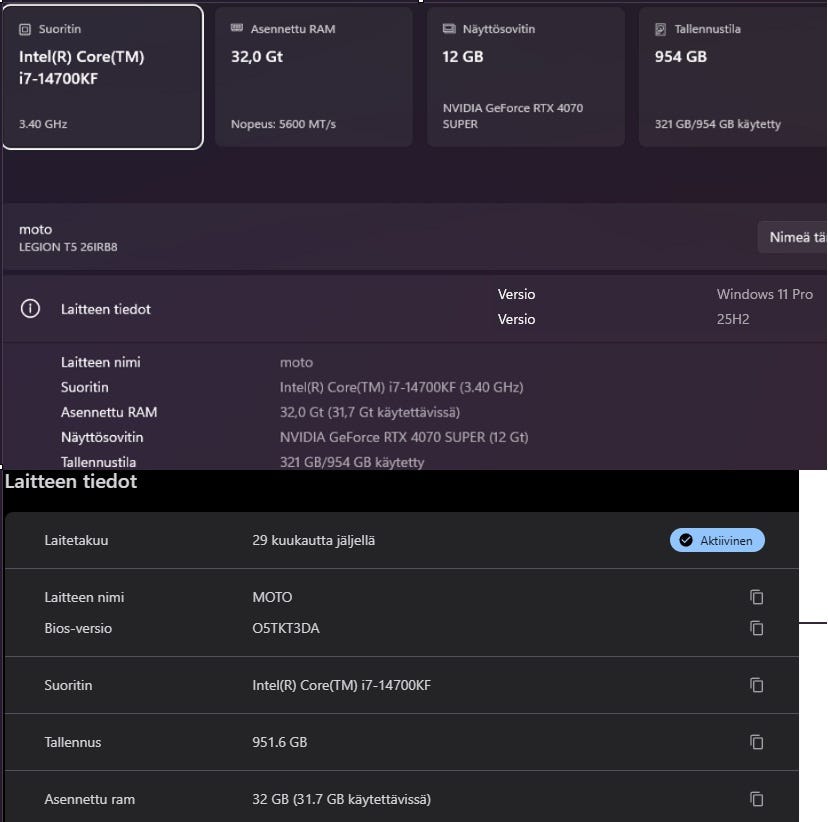Select 'Intel(R) Core(TM) i7-14700KF (3.40 GHz)' text
Image resolution: width=828 pixels, height=822 pixels.
(x=401, y=387)
